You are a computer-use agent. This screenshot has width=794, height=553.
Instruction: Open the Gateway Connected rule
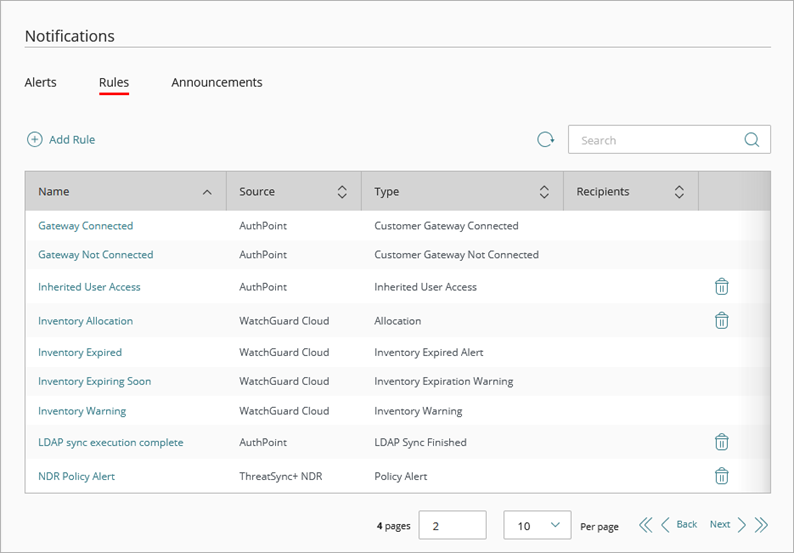coord(85,226)
